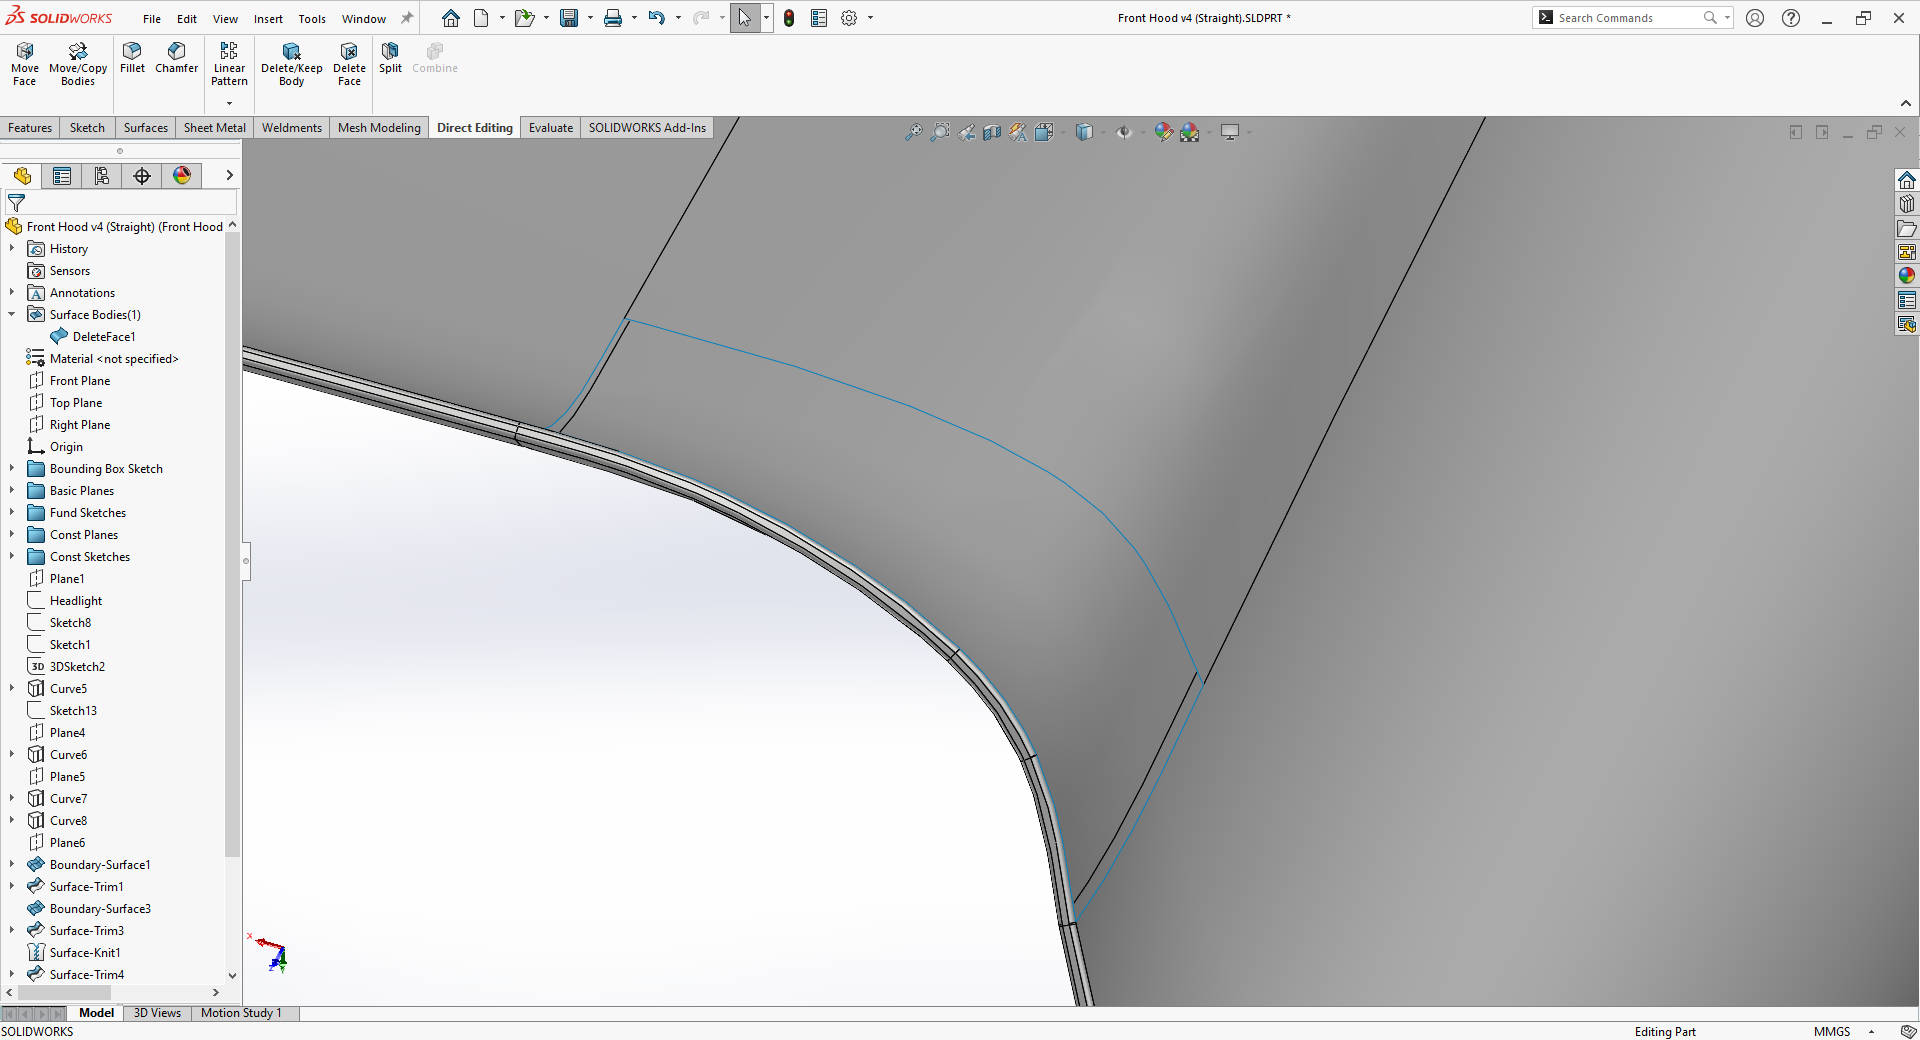Select the Fillet tool
1920x1040 pixels.
pos(131,60)
